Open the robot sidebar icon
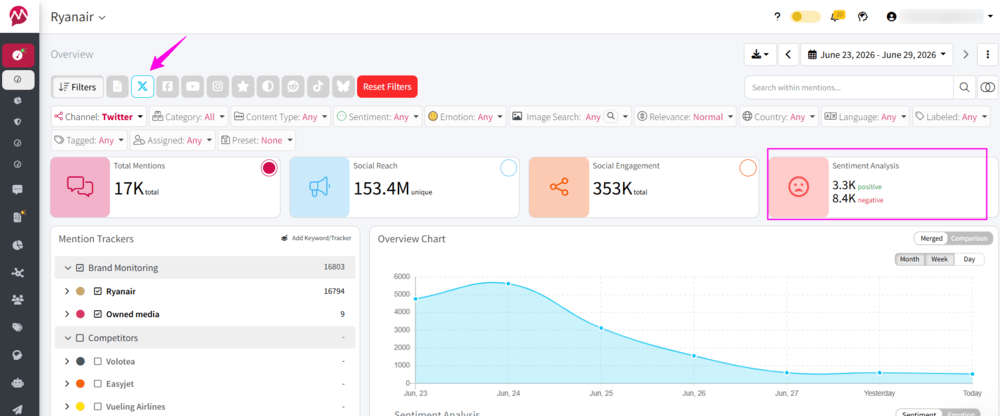This screenshot has height=416, width=1000. coord(18,383)
